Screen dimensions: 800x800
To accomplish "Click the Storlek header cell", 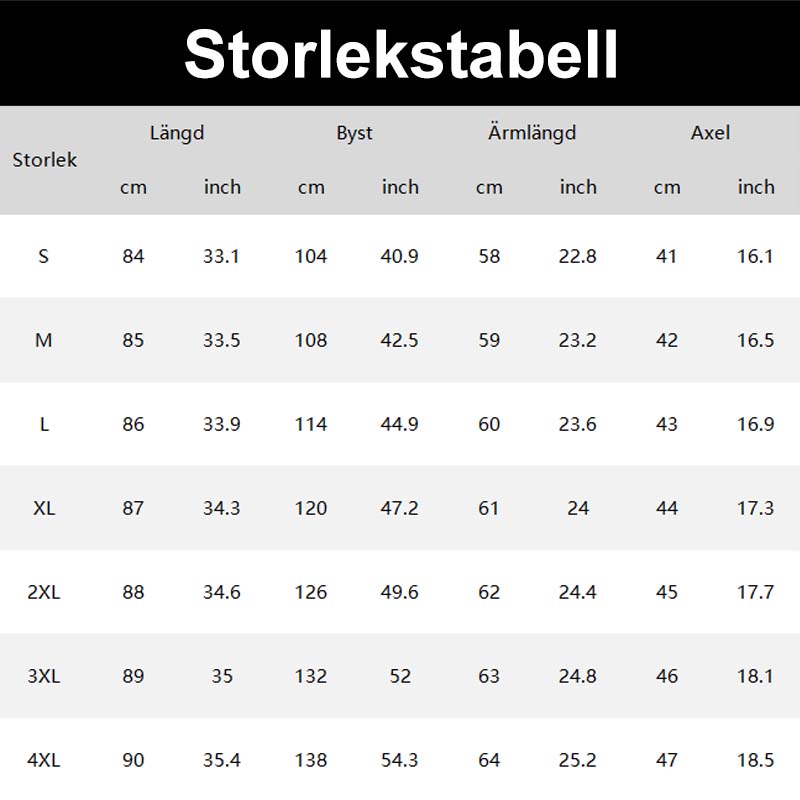I will (x=44, y=160).
